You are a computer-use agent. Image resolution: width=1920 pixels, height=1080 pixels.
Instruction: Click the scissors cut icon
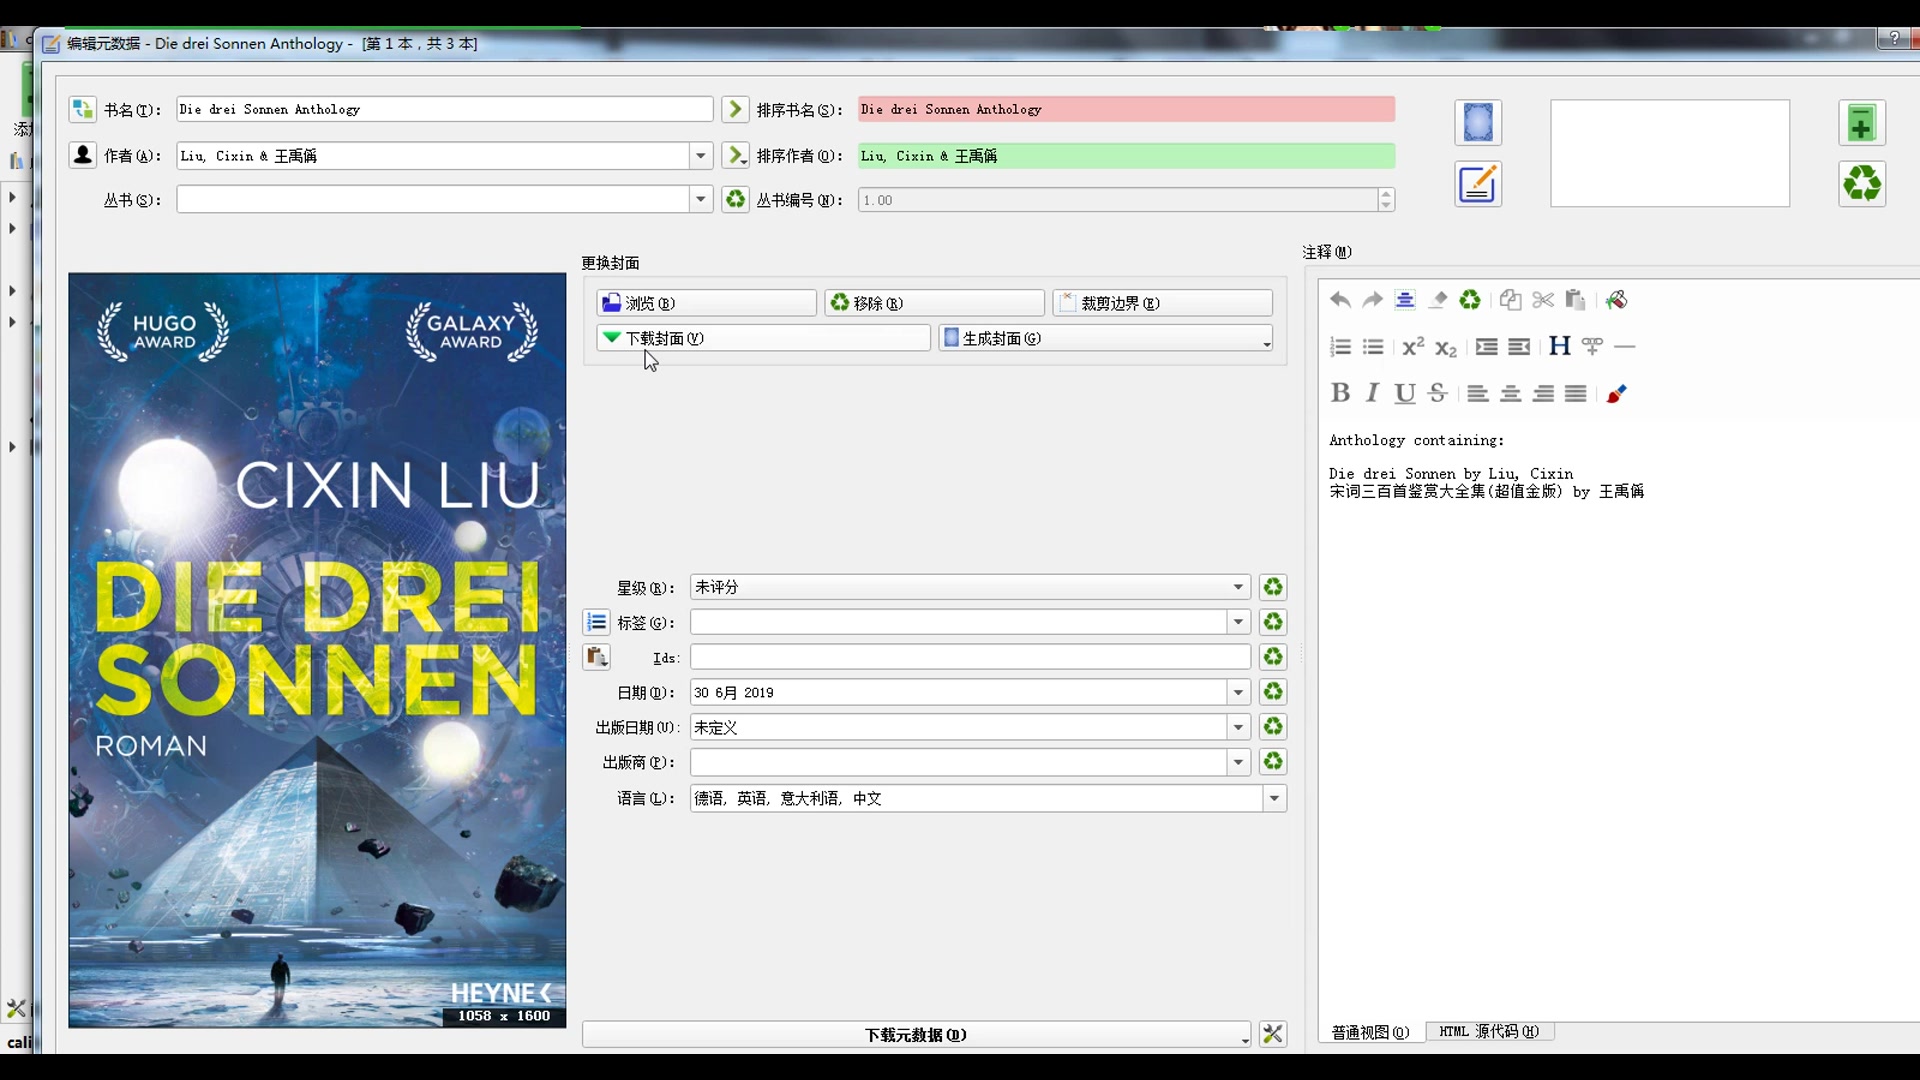[x=1543, y=300]
